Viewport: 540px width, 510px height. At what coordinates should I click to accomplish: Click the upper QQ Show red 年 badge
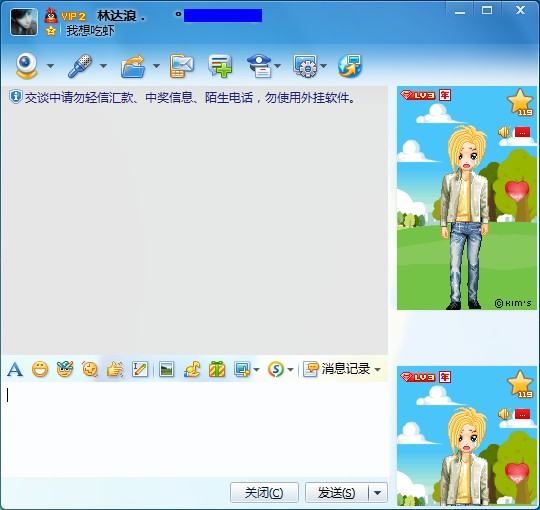[445, 95]
